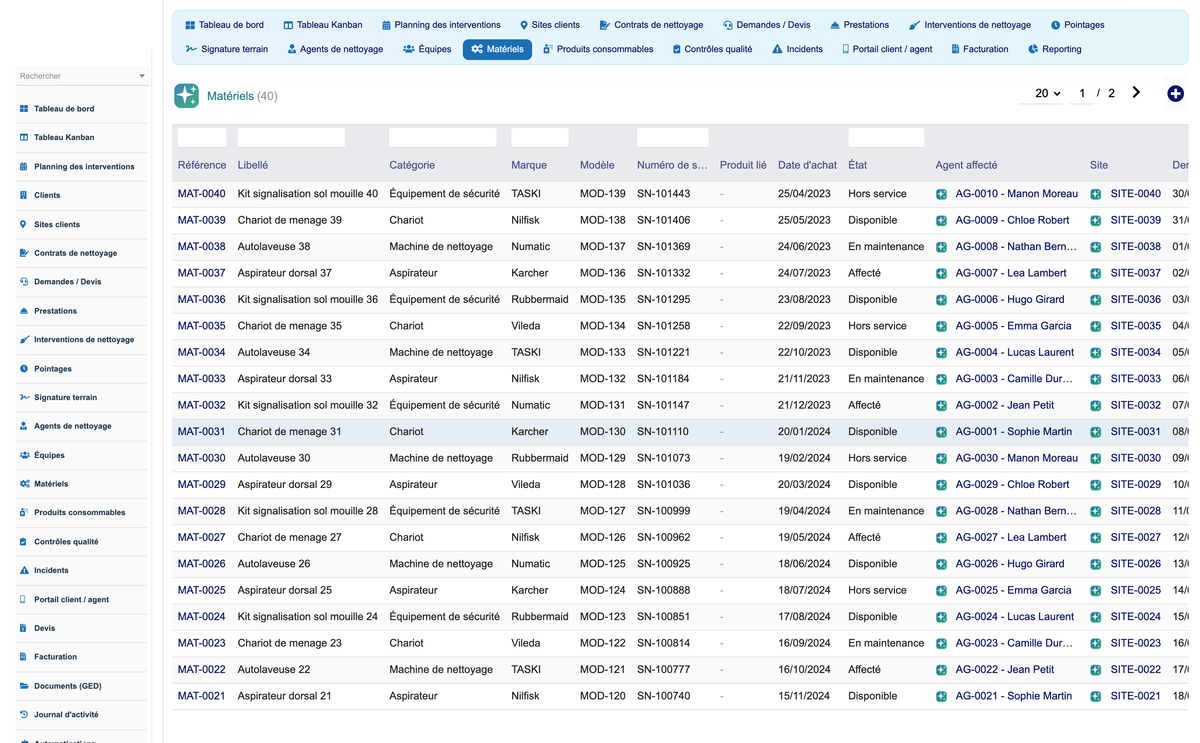Click 'Rubbermaid' brand in MAT-0024 row
1200x743 pixels.
540,617
